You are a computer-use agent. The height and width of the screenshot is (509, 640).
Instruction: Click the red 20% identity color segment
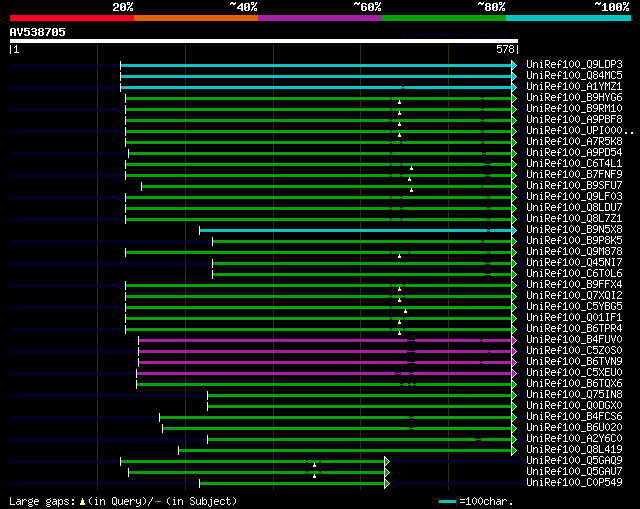(x=72, y=18)
